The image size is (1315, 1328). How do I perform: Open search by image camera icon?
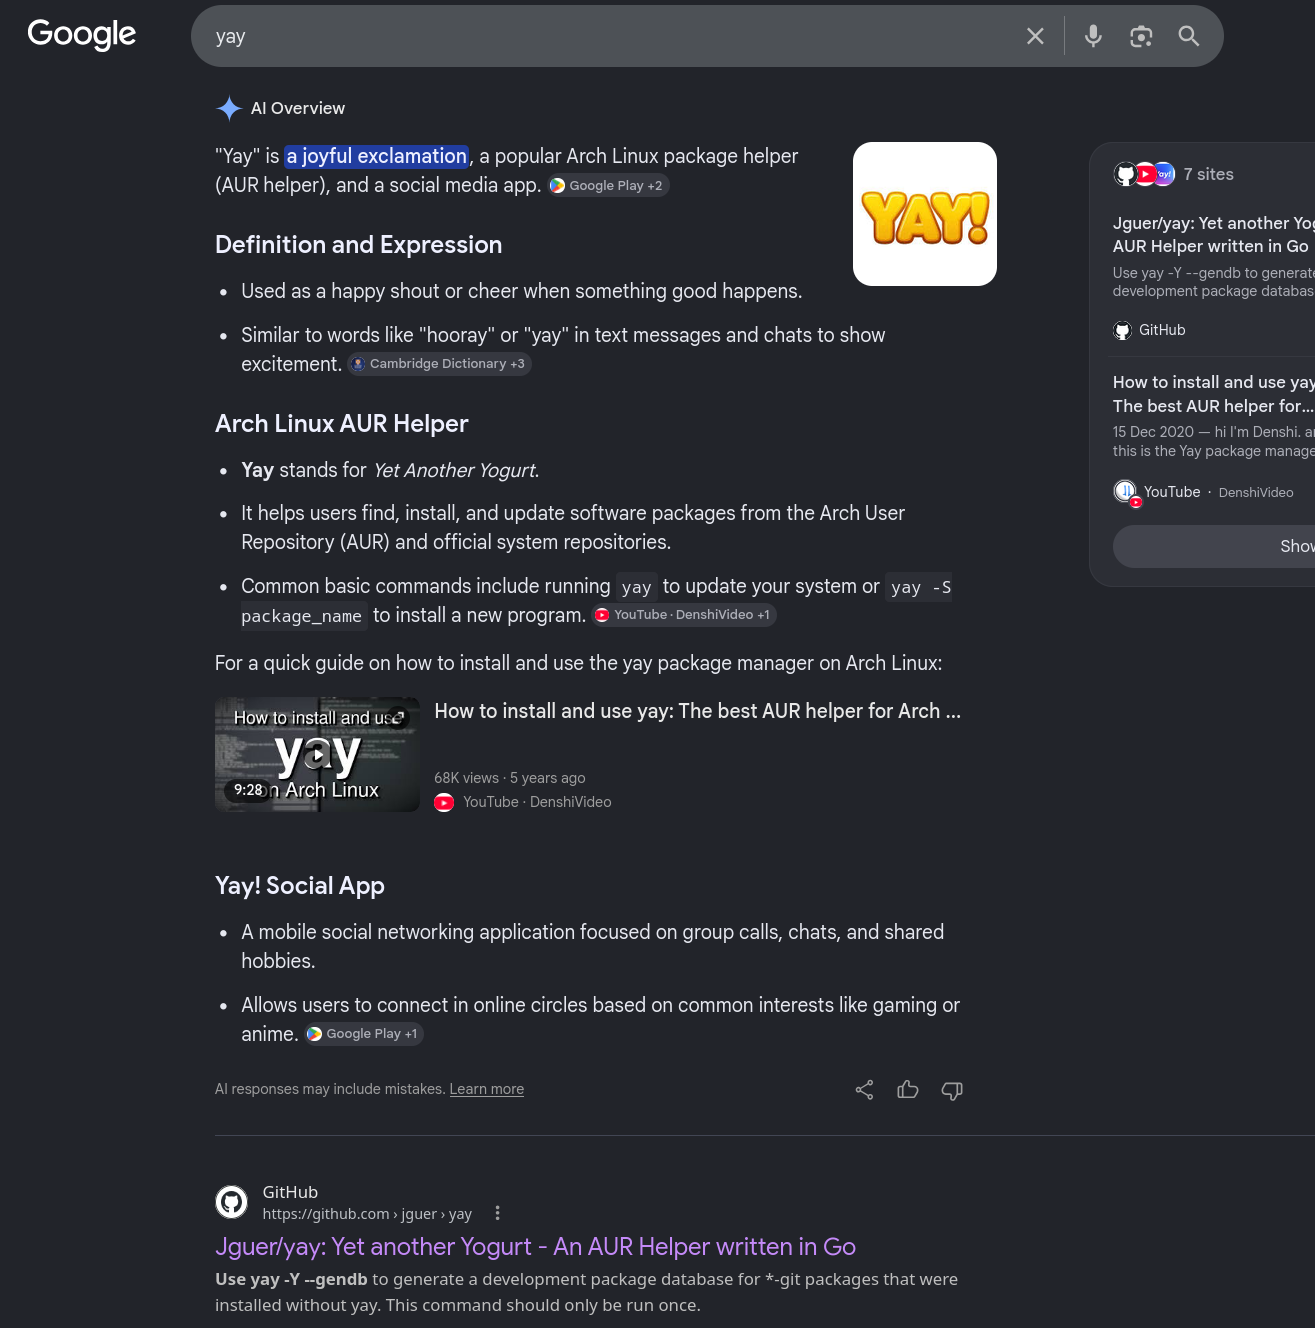pyautogui.click(x=1141, y=36)
